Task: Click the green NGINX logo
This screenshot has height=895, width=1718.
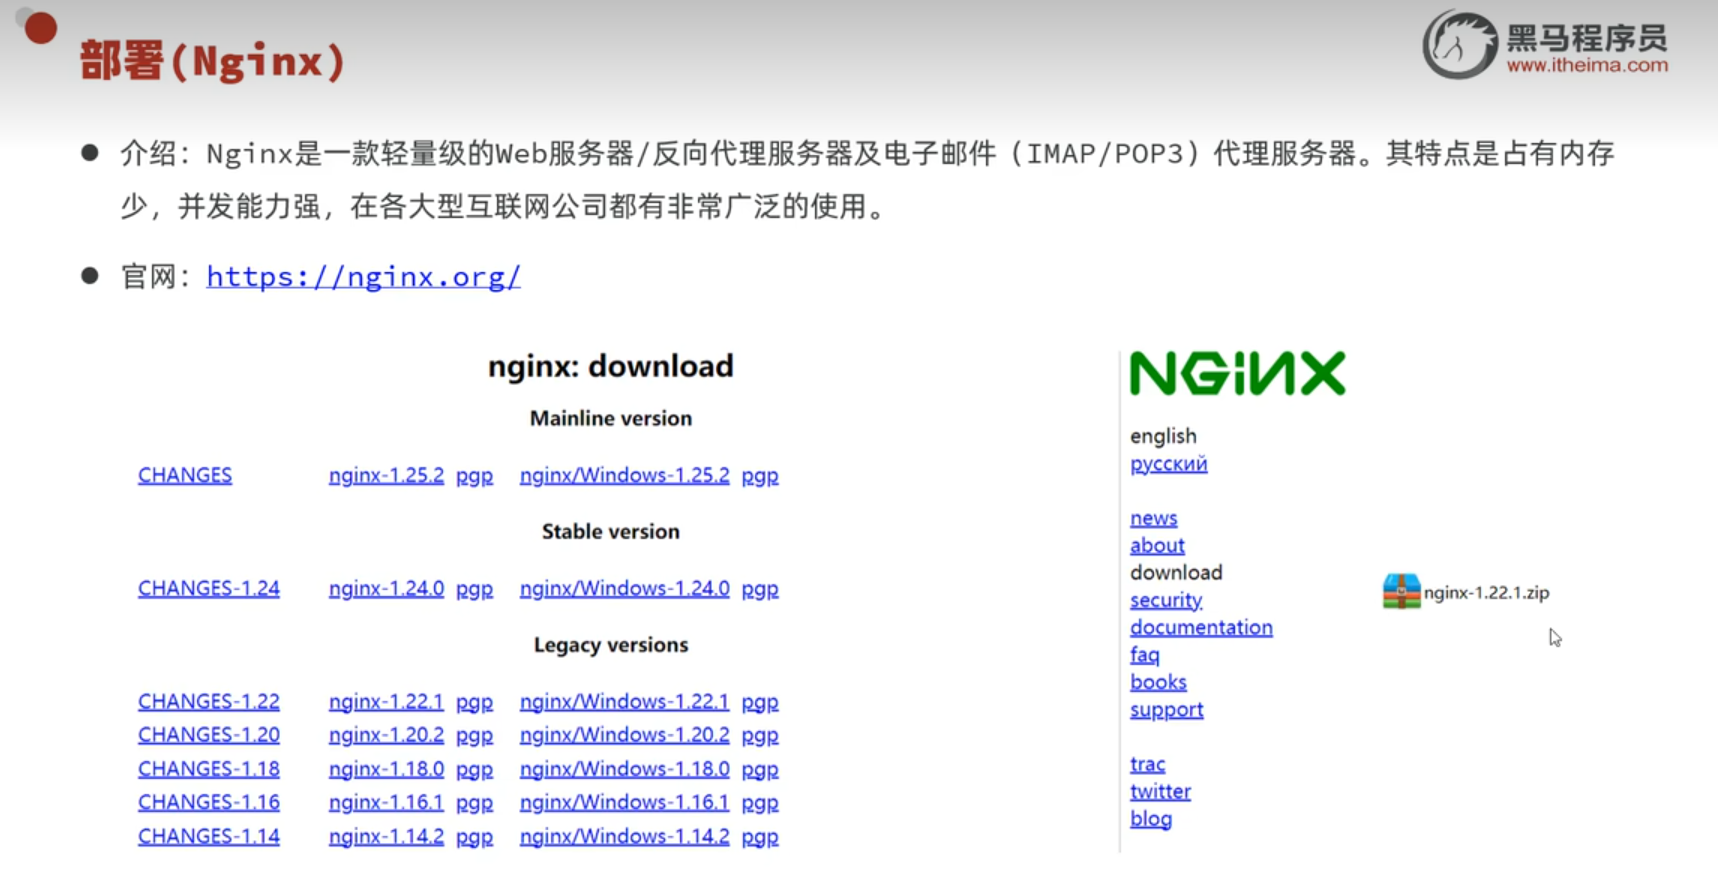Action: (x=1237, y=373)
